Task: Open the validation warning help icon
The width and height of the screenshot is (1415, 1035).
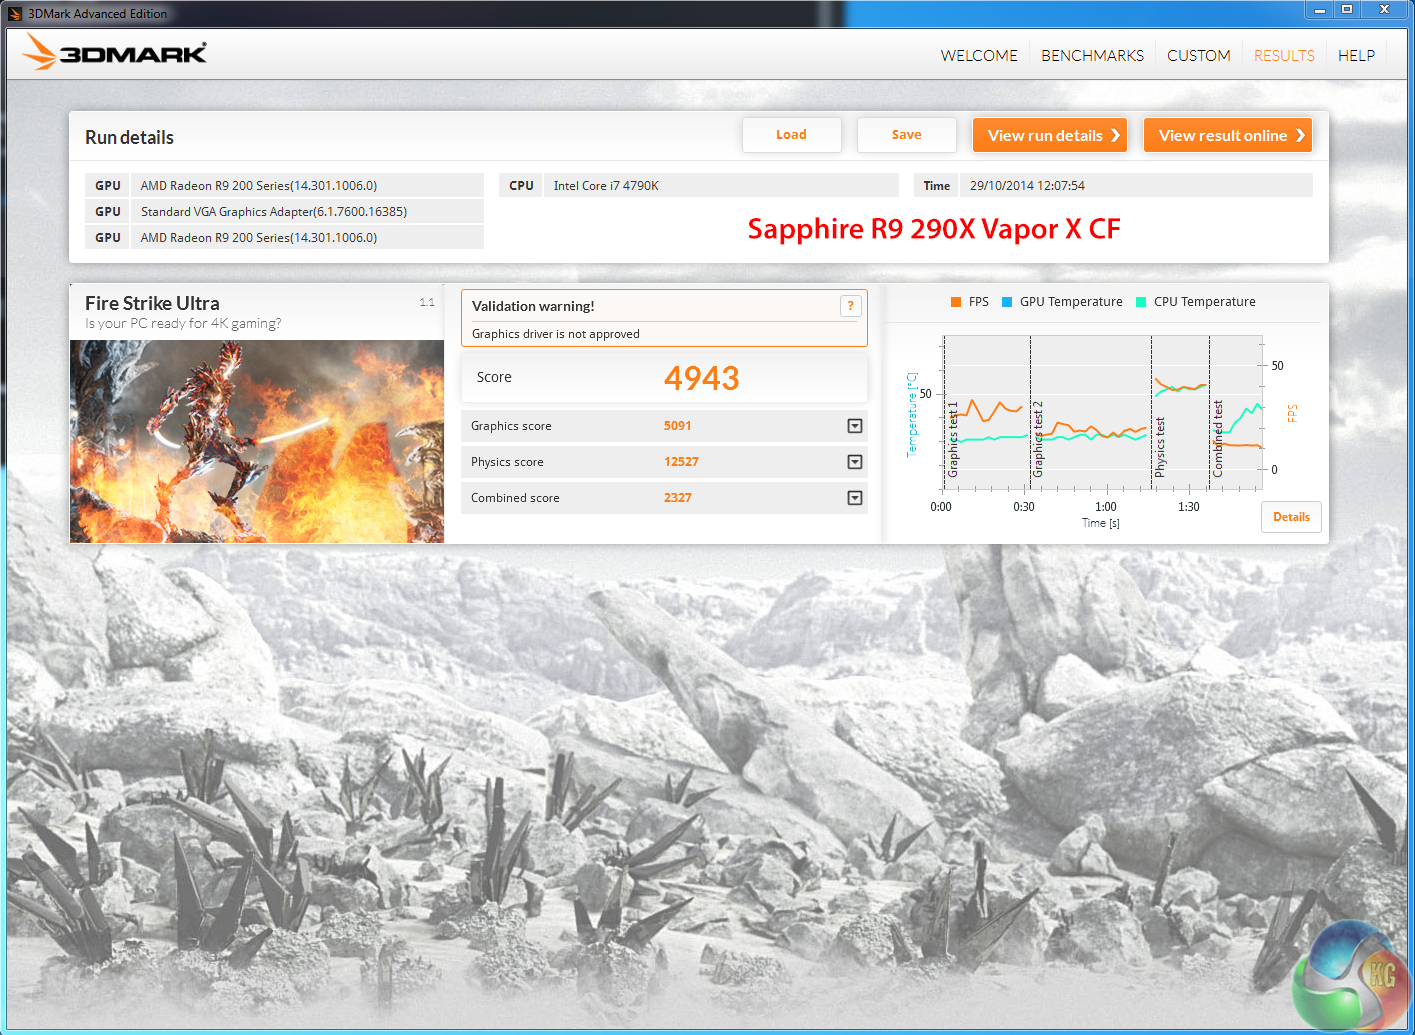Action: click(850, 306)
